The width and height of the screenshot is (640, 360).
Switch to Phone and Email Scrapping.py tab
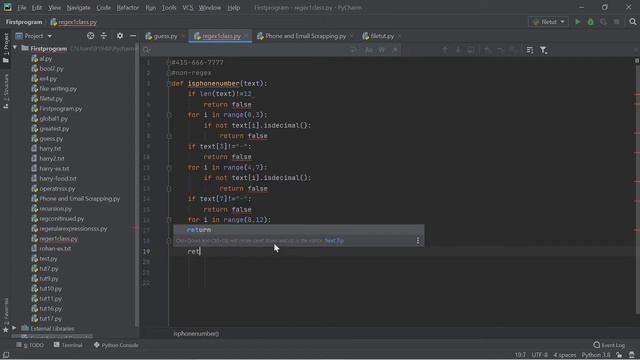[305, 36]
